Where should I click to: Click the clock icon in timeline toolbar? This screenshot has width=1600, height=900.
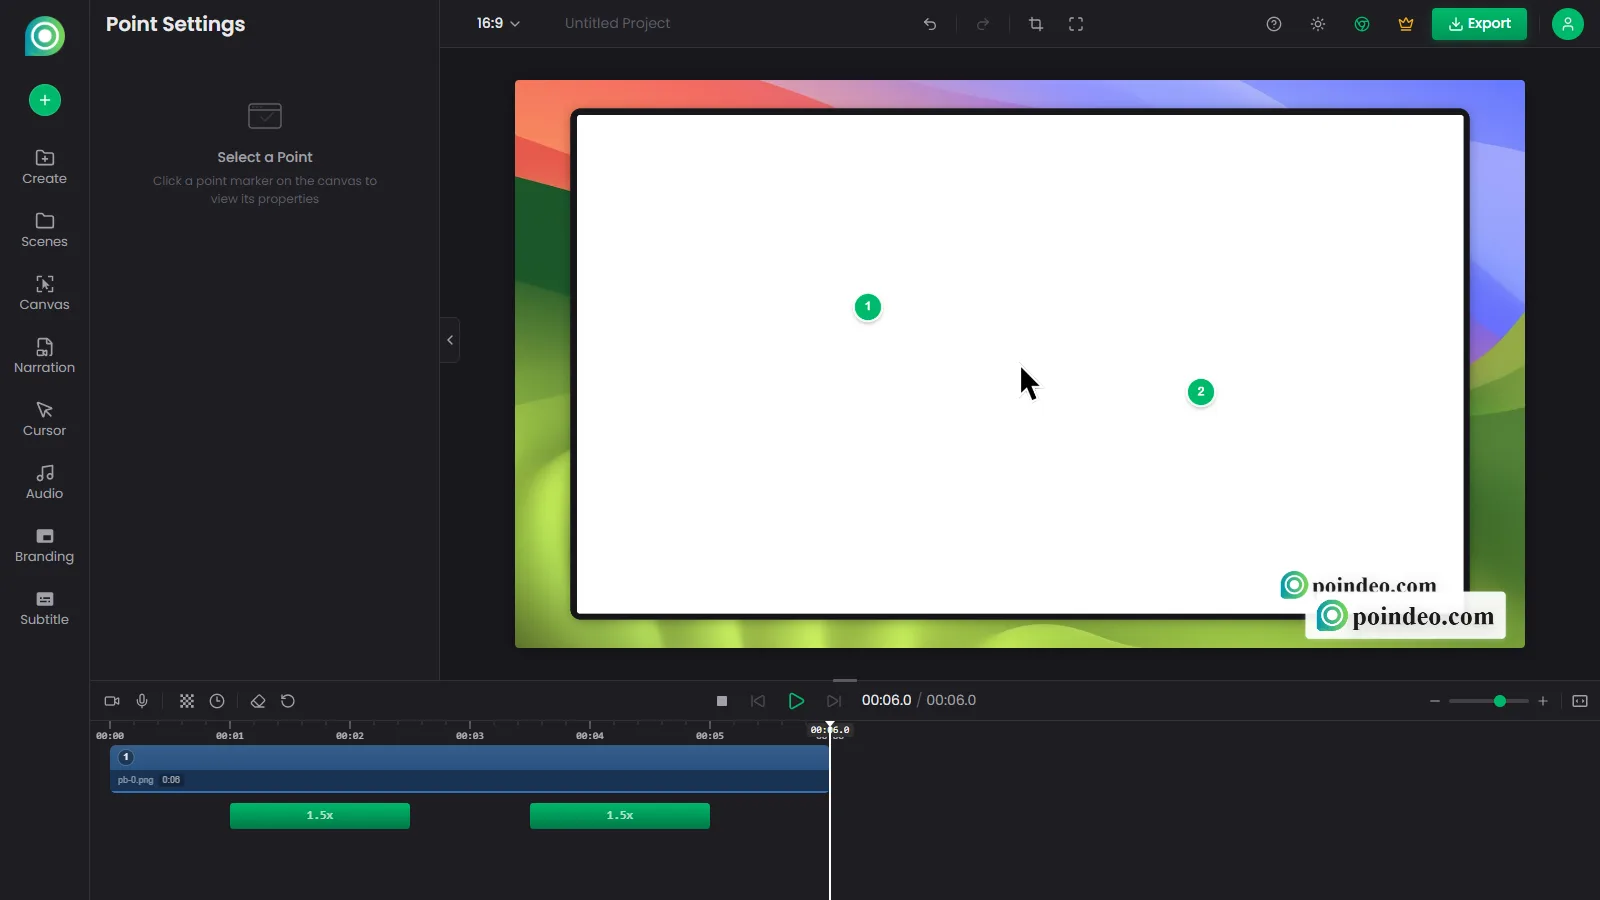217,701
